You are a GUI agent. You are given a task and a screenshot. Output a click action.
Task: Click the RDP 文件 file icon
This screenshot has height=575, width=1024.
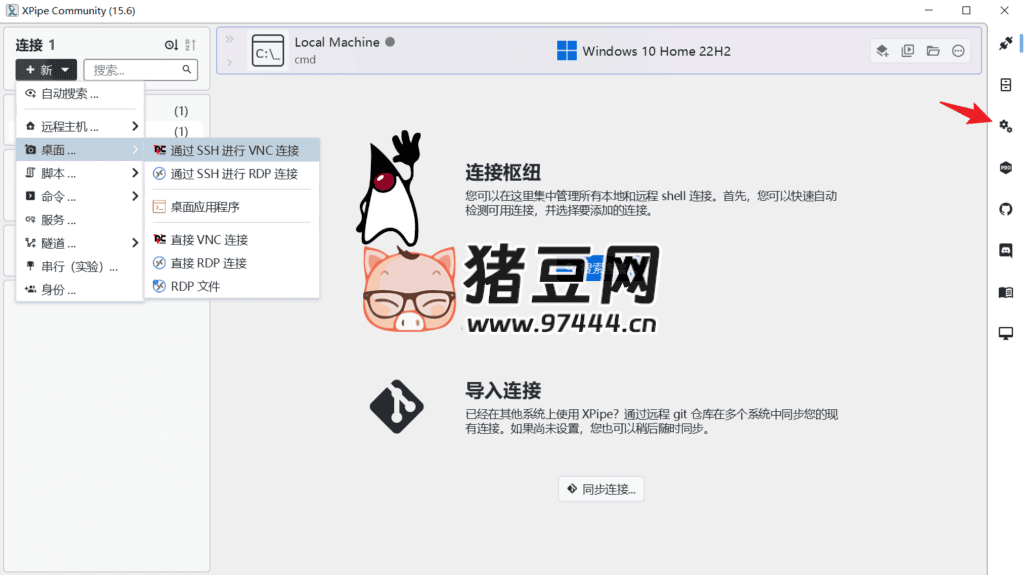pyautogui.click(x=159, y=286)
